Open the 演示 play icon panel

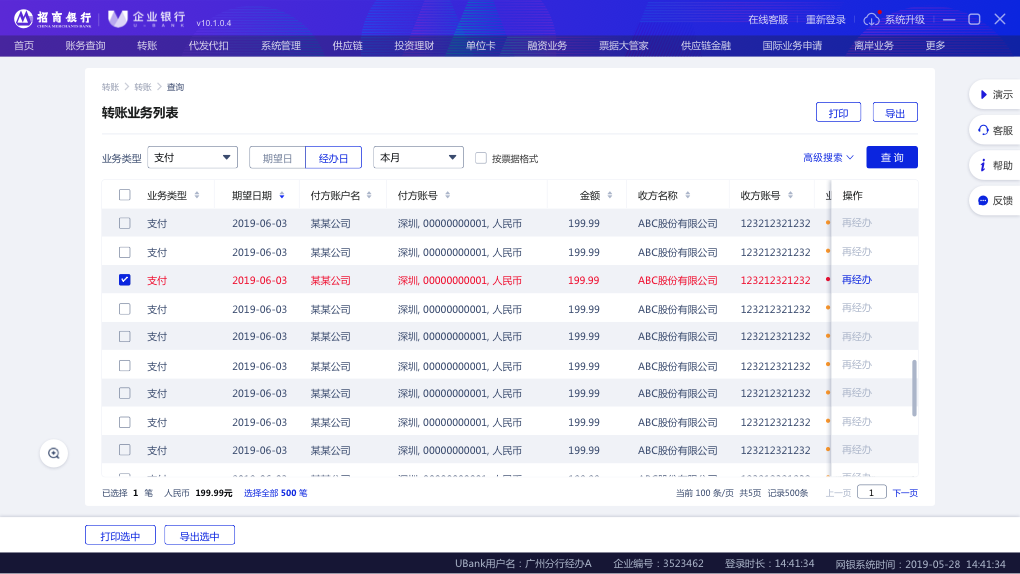(984, 95)
